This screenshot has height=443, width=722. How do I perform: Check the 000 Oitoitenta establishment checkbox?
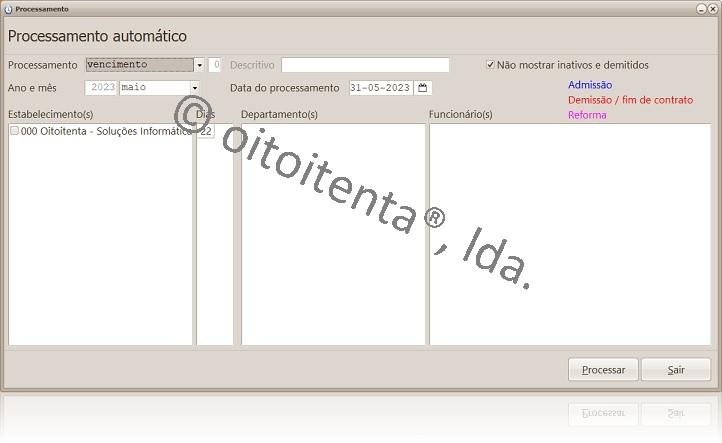14,131
